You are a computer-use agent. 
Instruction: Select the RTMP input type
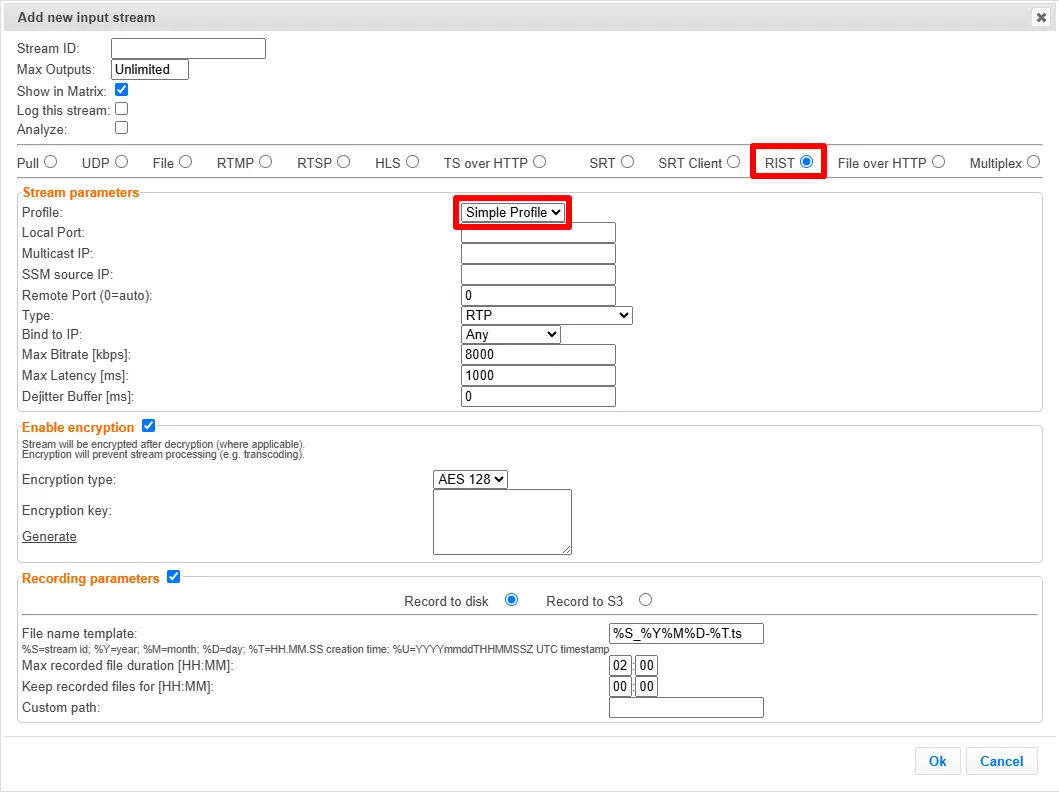(265, 162)
